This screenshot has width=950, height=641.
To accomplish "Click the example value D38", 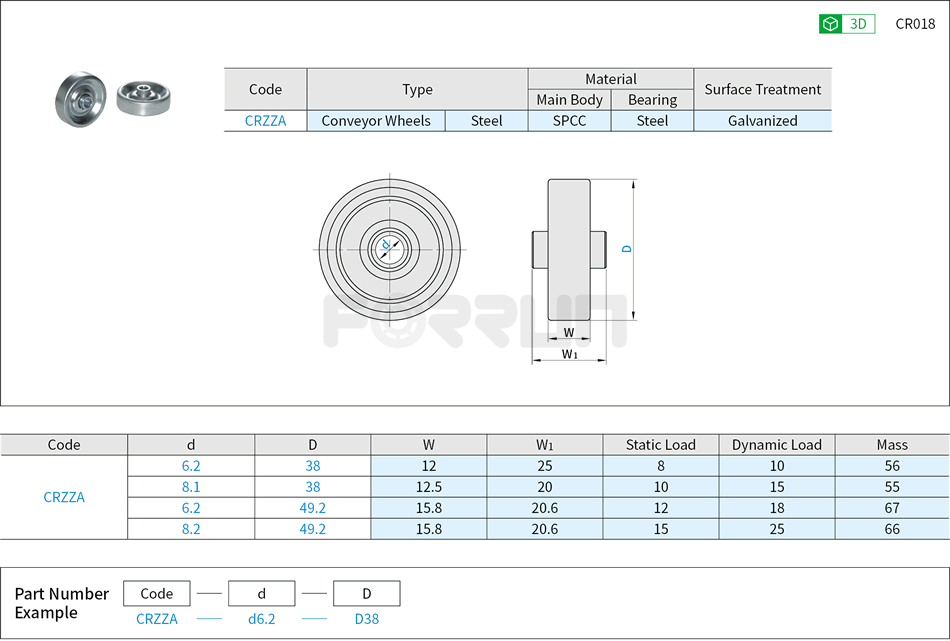I will pos(367,619).
